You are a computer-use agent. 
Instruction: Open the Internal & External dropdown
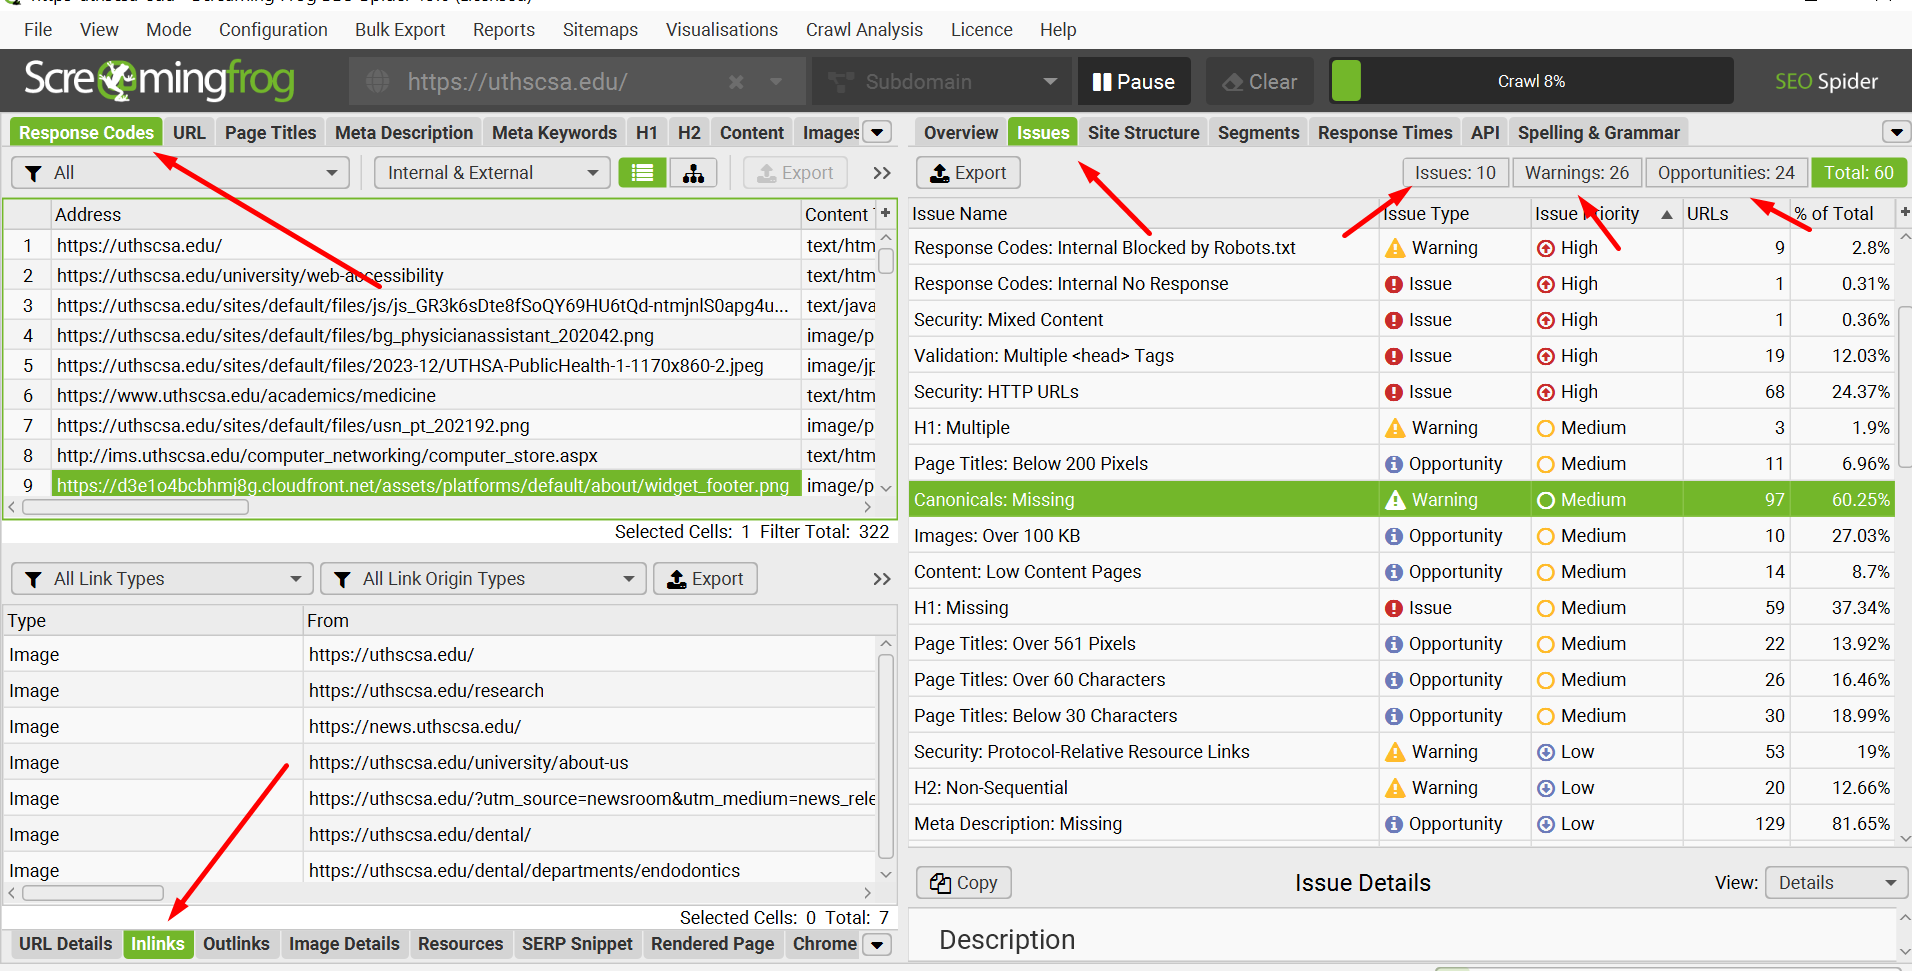coord(492,173)
